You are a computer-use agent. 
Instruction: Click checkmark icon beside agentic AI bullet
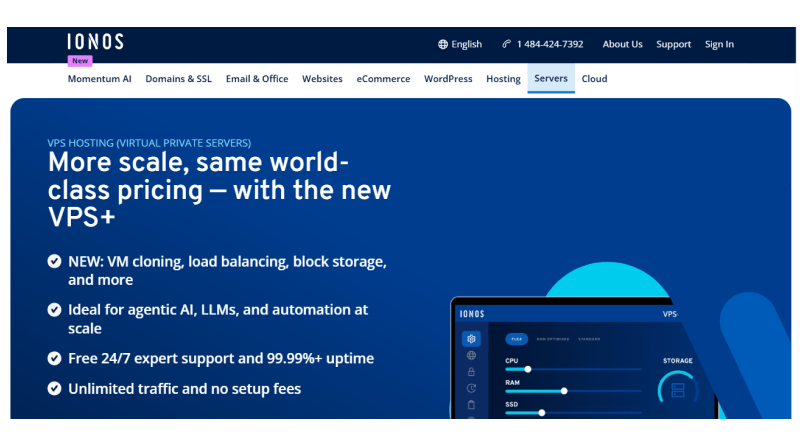55,310
